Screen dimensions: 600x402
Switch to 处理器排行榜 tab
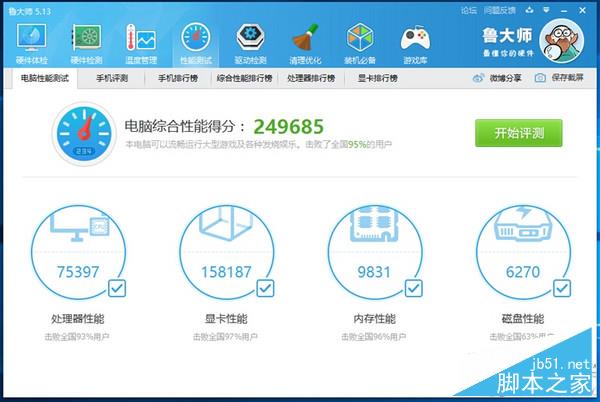point(311,78)
